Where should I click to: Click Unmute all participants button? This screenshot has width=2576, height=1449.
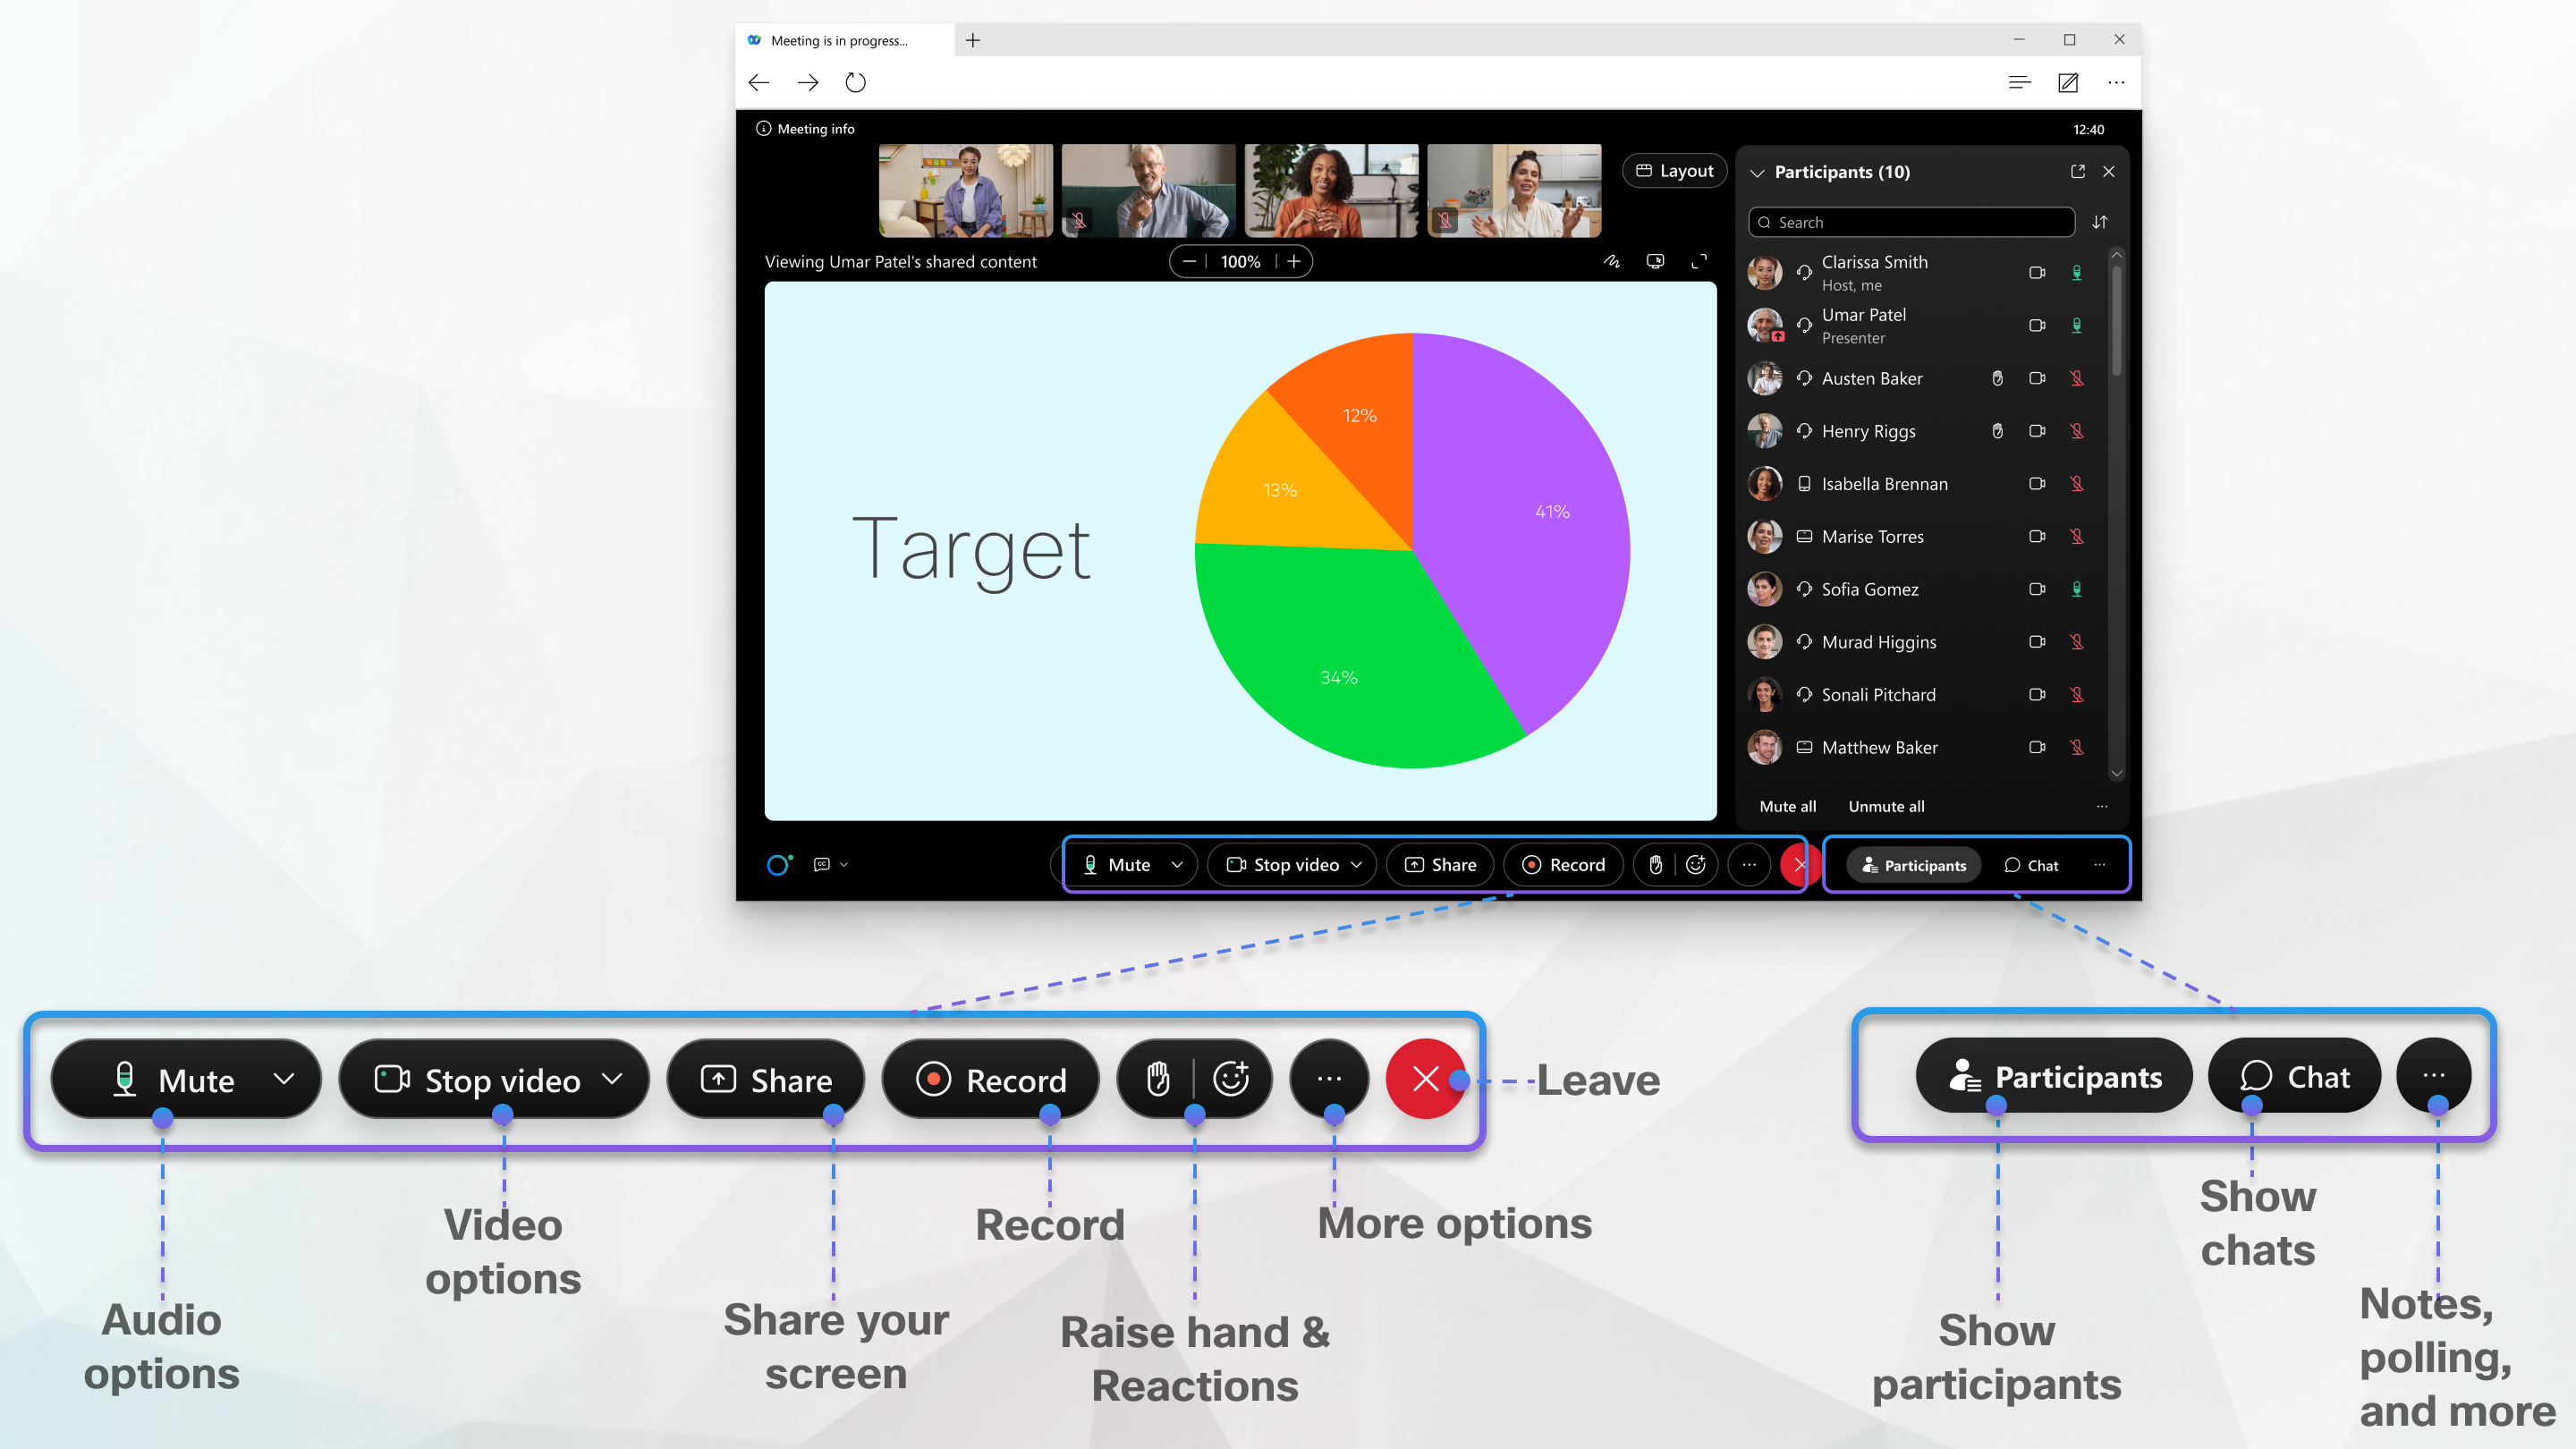pos(1885,805)
